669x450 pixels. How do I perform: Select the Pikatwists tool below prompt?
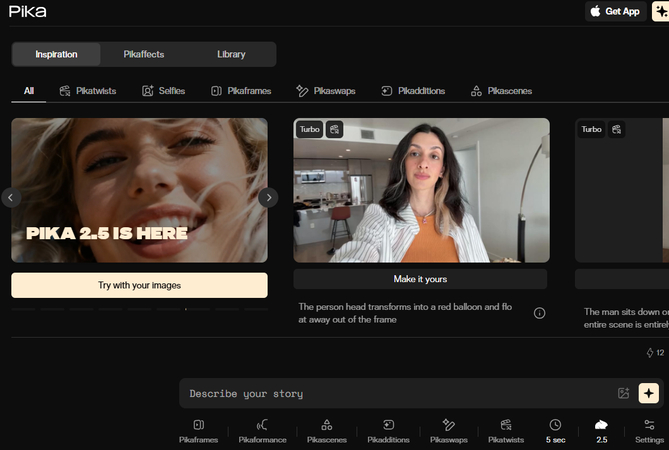(506, 431)
